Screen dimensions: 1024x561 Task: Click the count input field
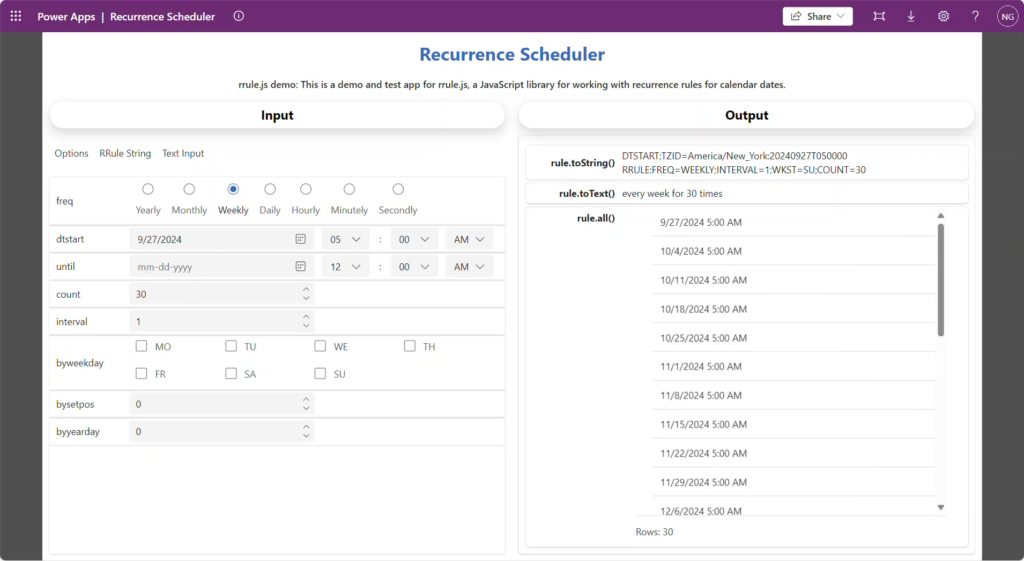tap(221, 295)
